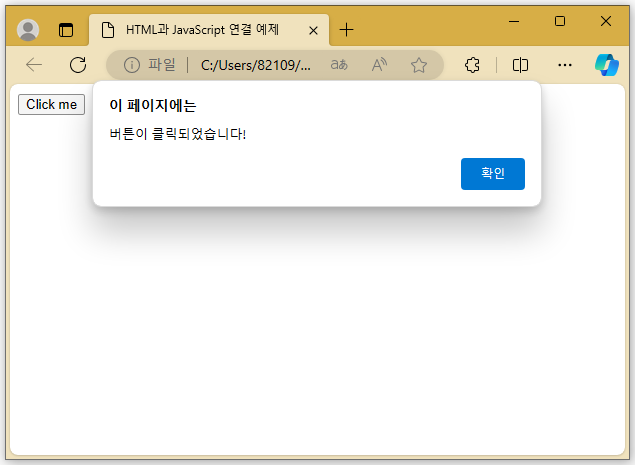Open the translate page icon
The width and height of the screenshot is (635, 465).
pos(339,65)
